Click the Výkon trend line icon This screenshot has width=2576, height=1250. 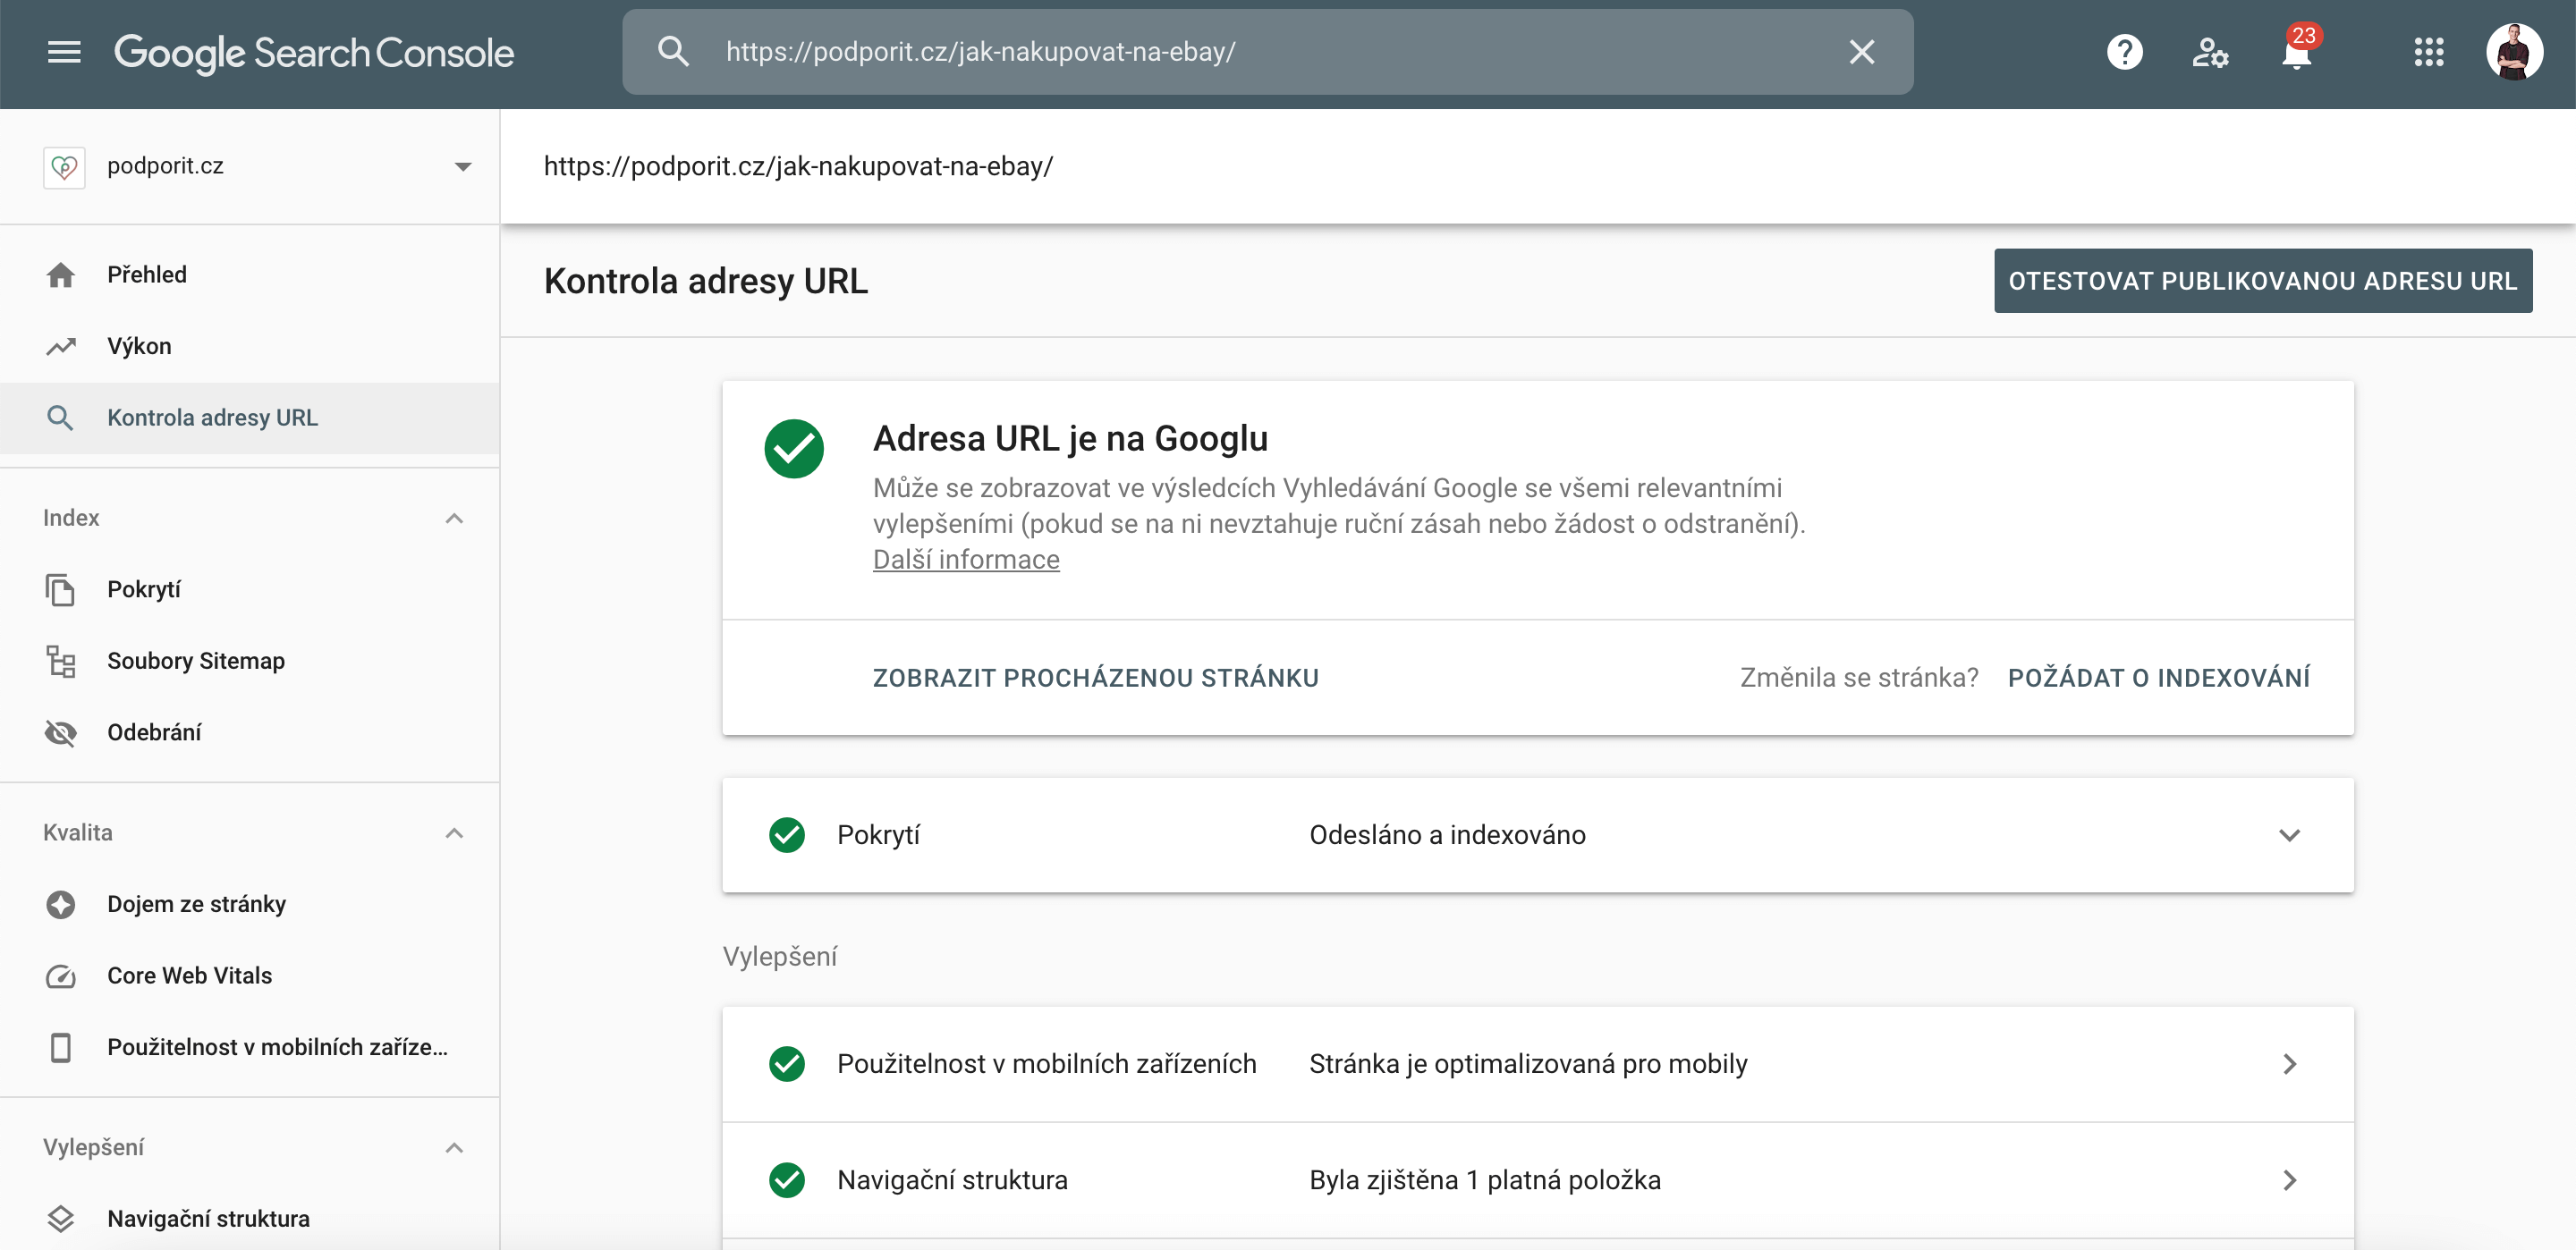click(x=61, y=346)
